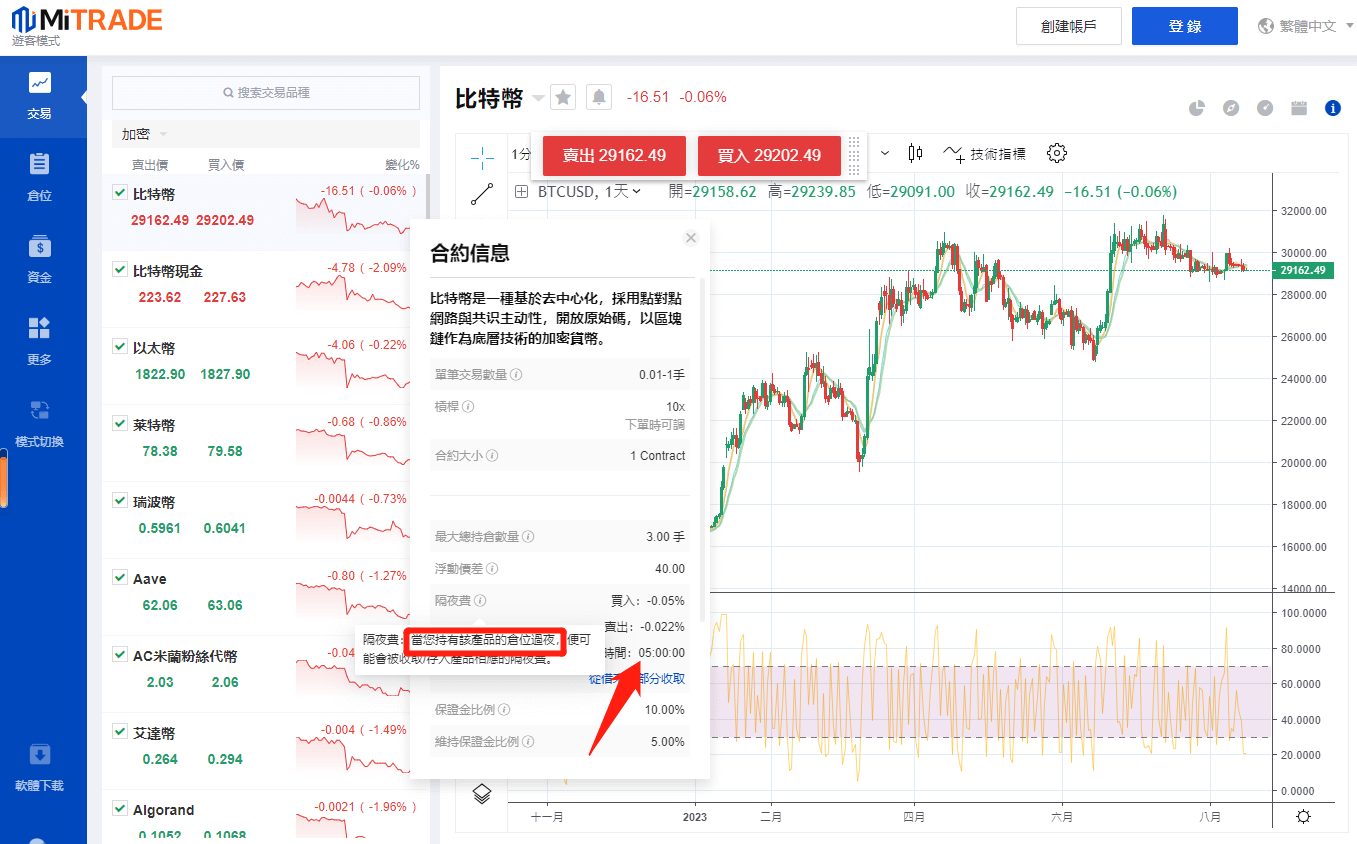
Task: Open the 更多 more section
Action: click(x=40, y=342)
